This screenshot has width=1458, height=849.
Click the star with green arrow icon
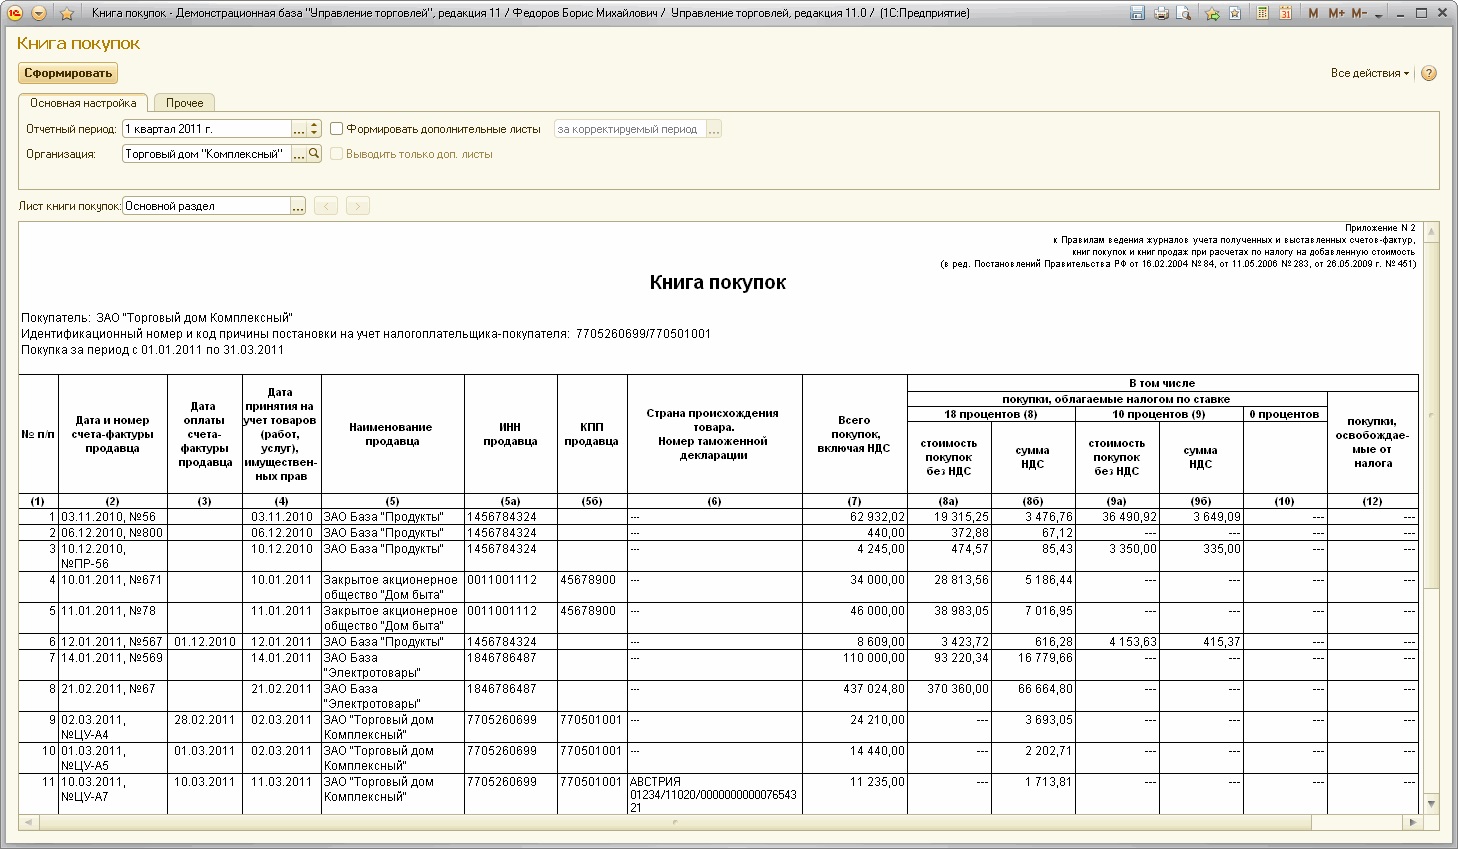[1212, 13]
